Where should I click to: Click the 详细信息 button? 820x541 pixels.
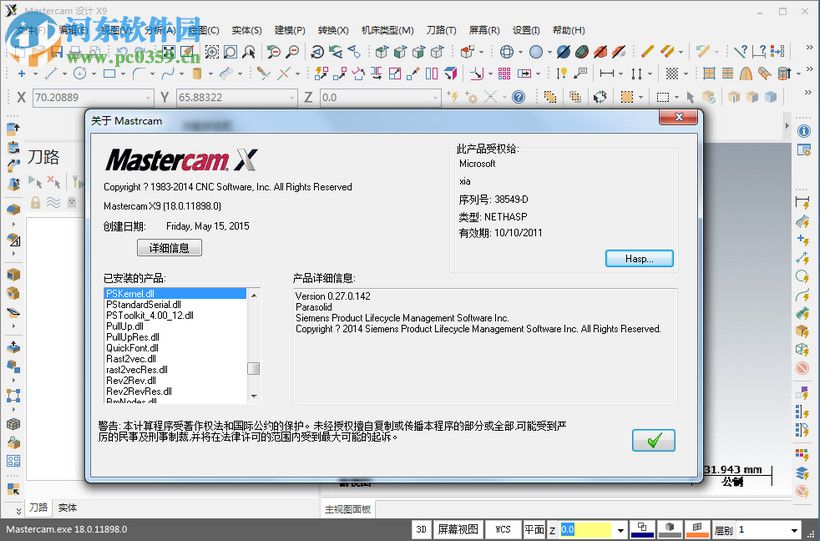coord(169,247)
